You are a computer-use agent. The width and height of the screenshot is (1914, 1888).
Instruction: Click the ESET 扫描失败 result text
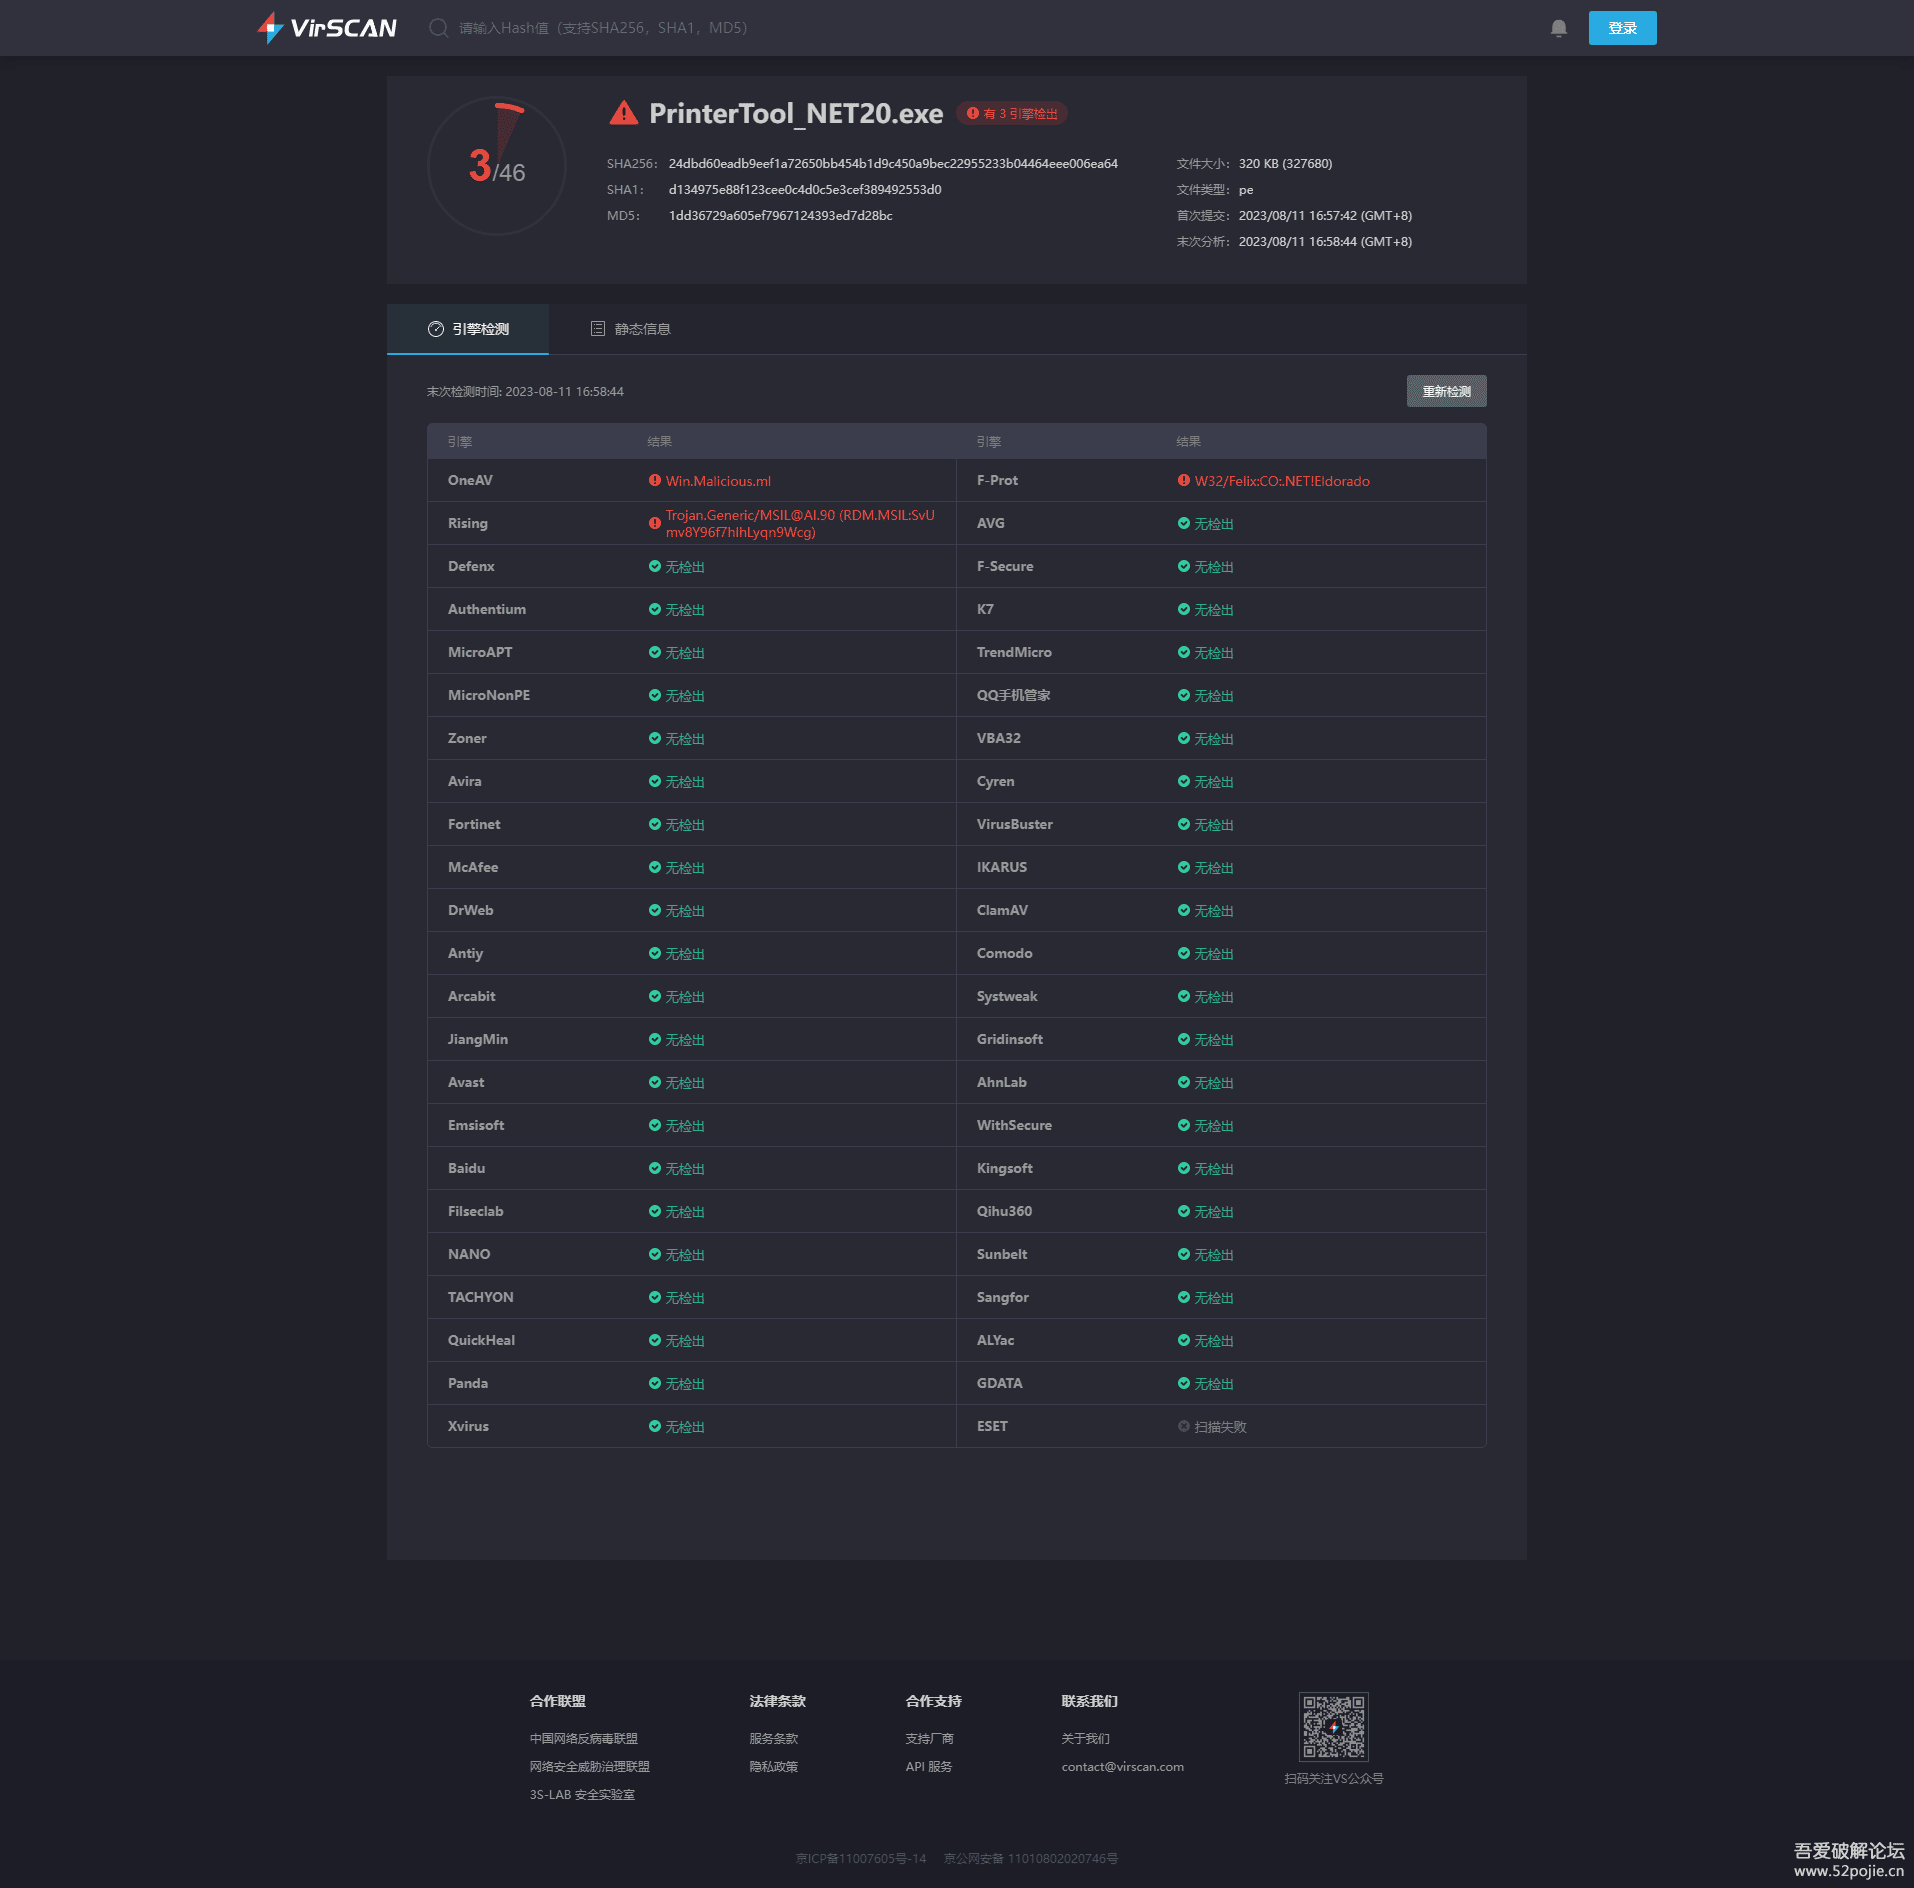click(1220, 1427)
